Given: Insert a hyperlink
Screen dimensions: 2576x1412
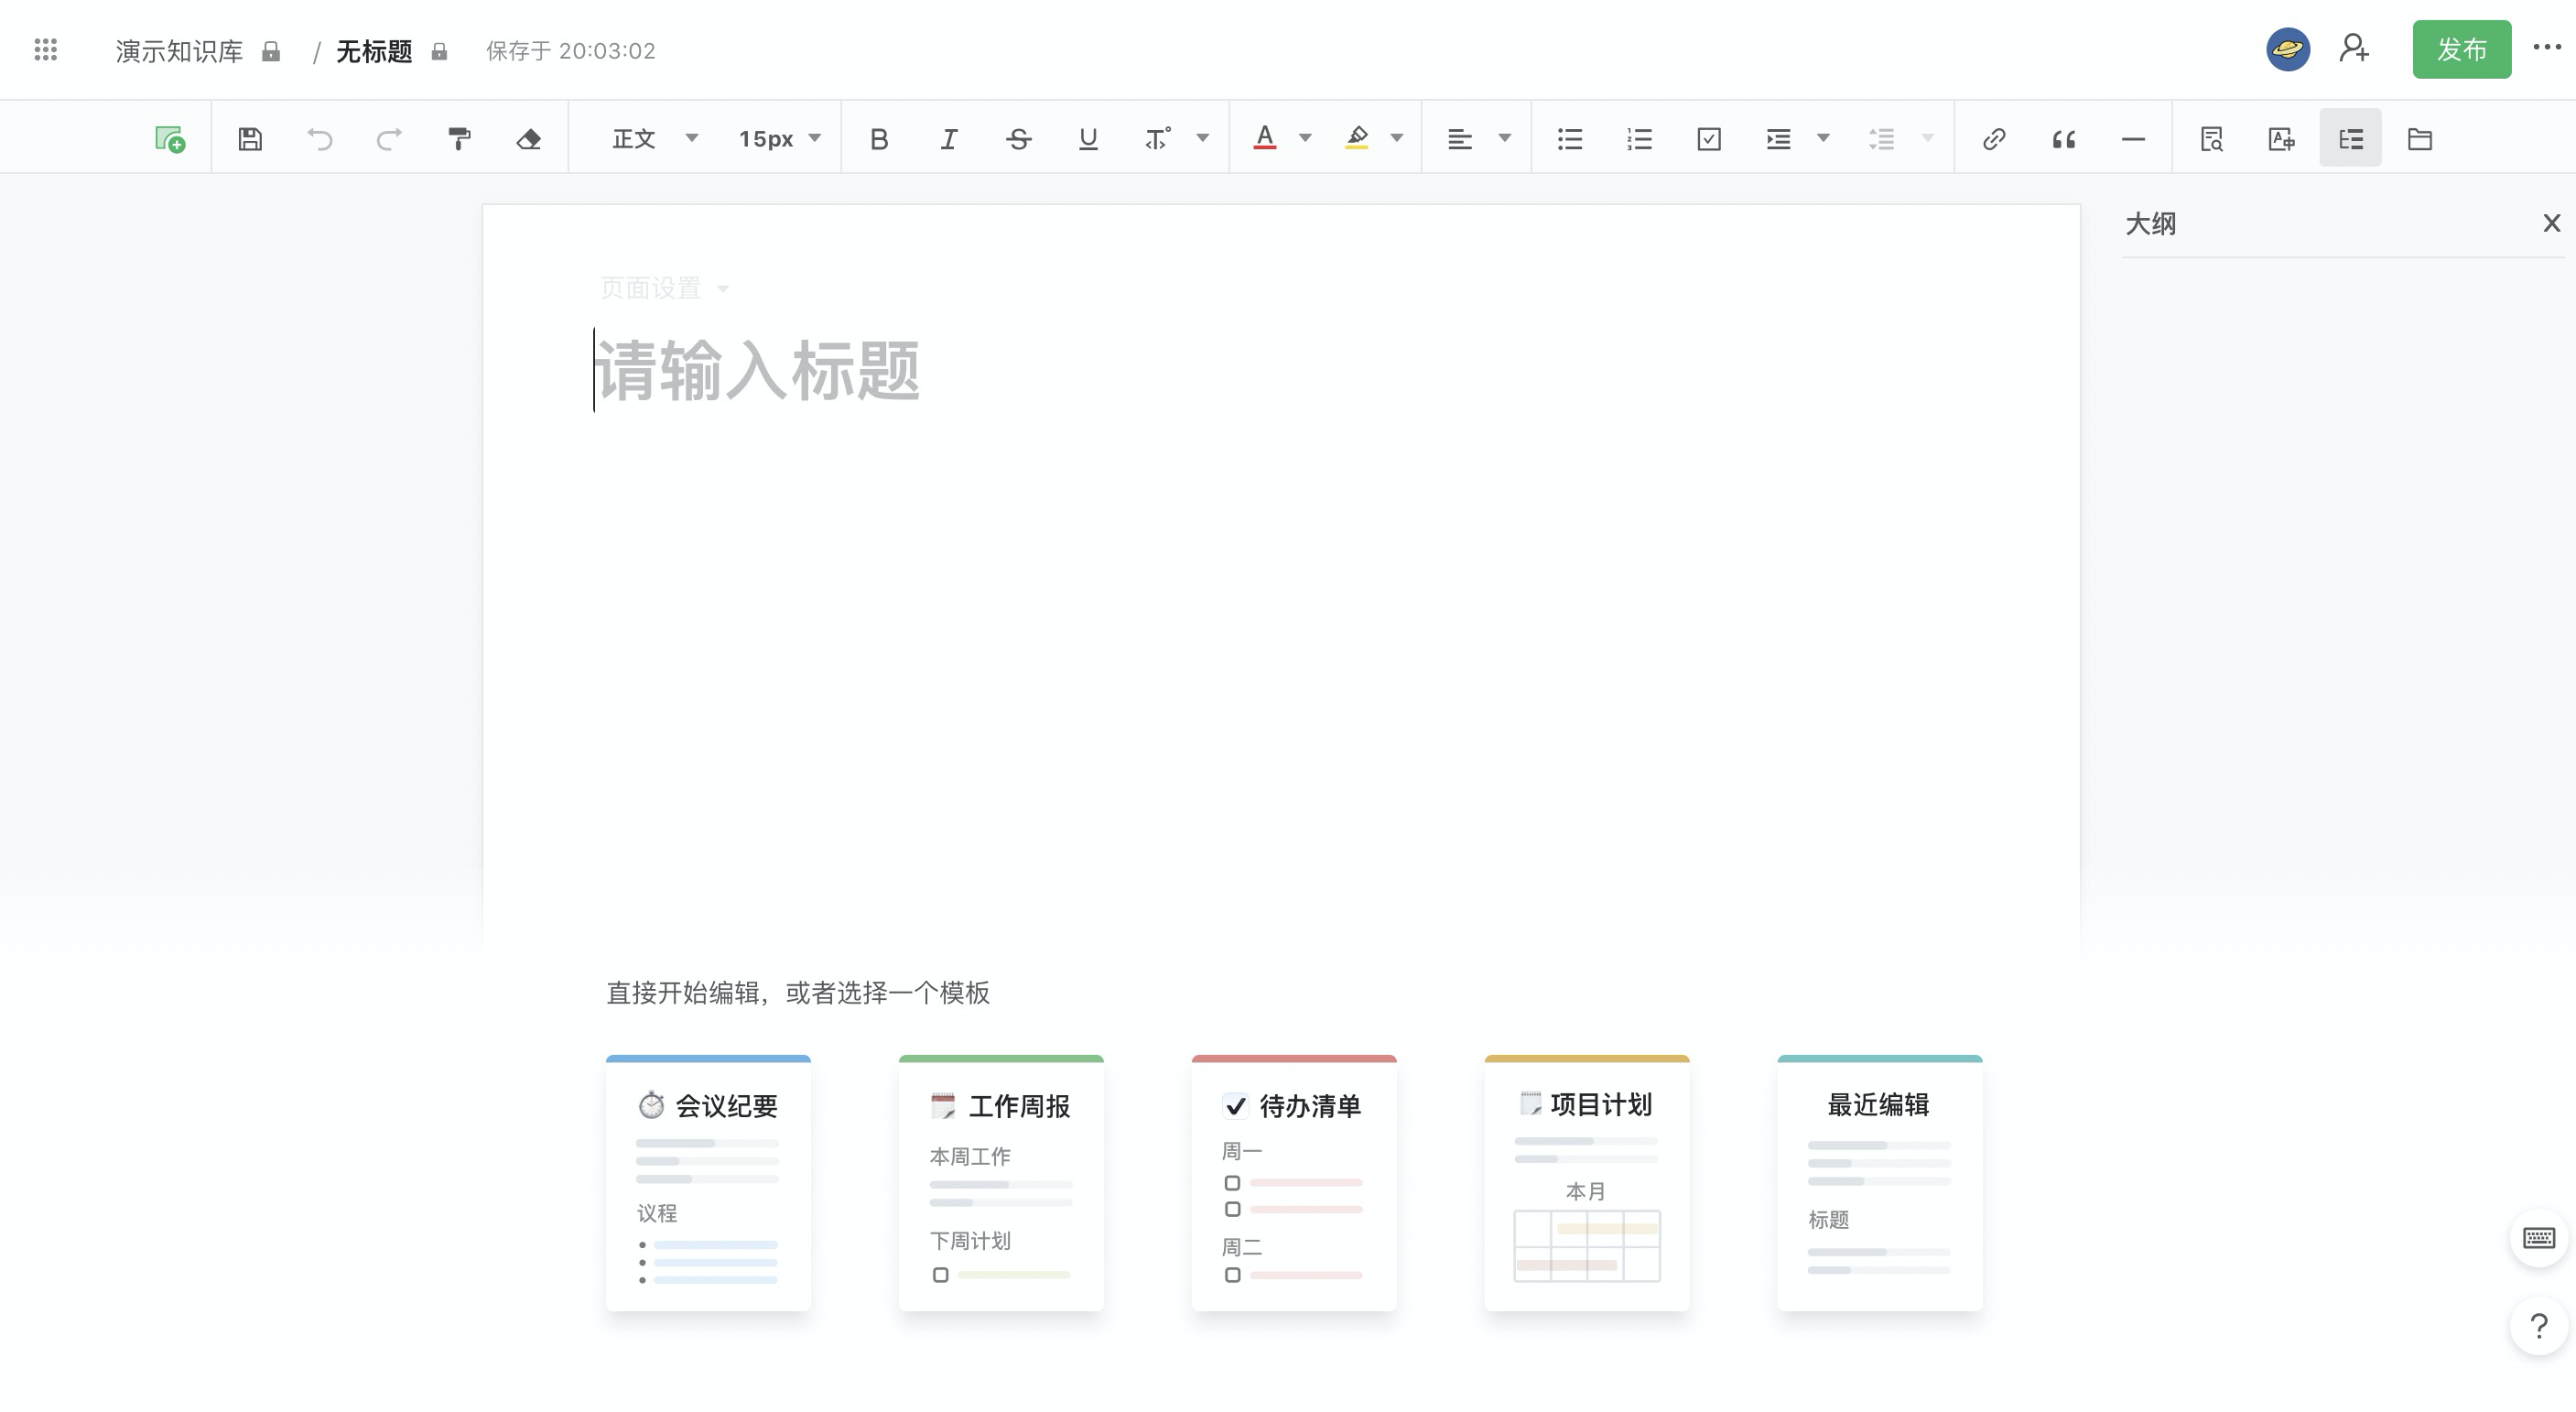Looking at the screenshot, I should [1994, 139].
